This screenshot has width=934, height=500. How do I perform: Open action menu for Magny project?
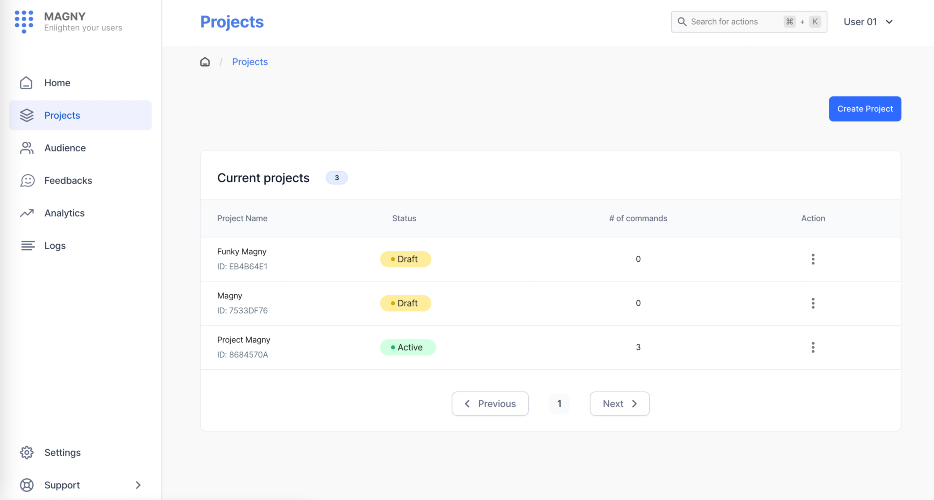tap(813, 303)
